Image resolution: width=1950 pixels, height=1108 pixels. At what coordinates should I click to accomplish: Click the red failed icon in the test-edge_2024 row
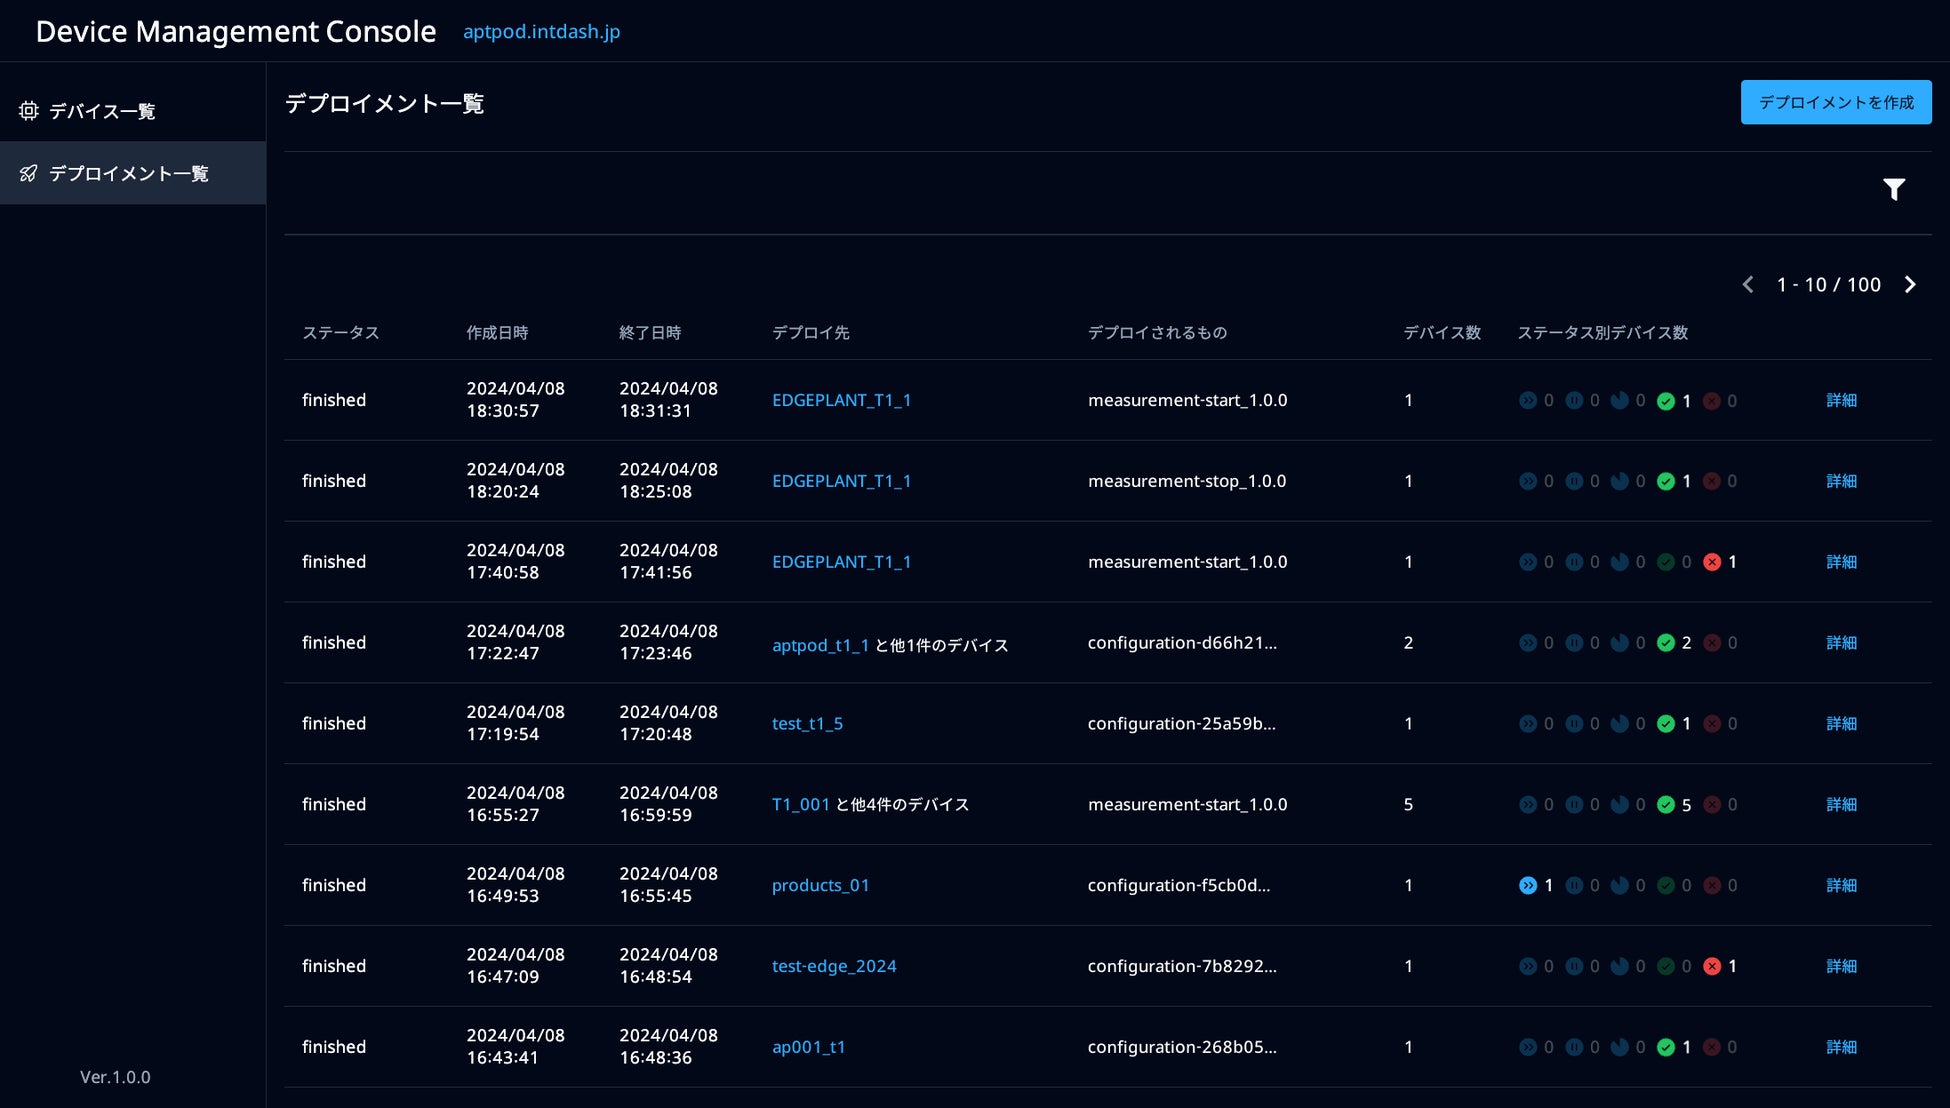(x=1711, y=966)
